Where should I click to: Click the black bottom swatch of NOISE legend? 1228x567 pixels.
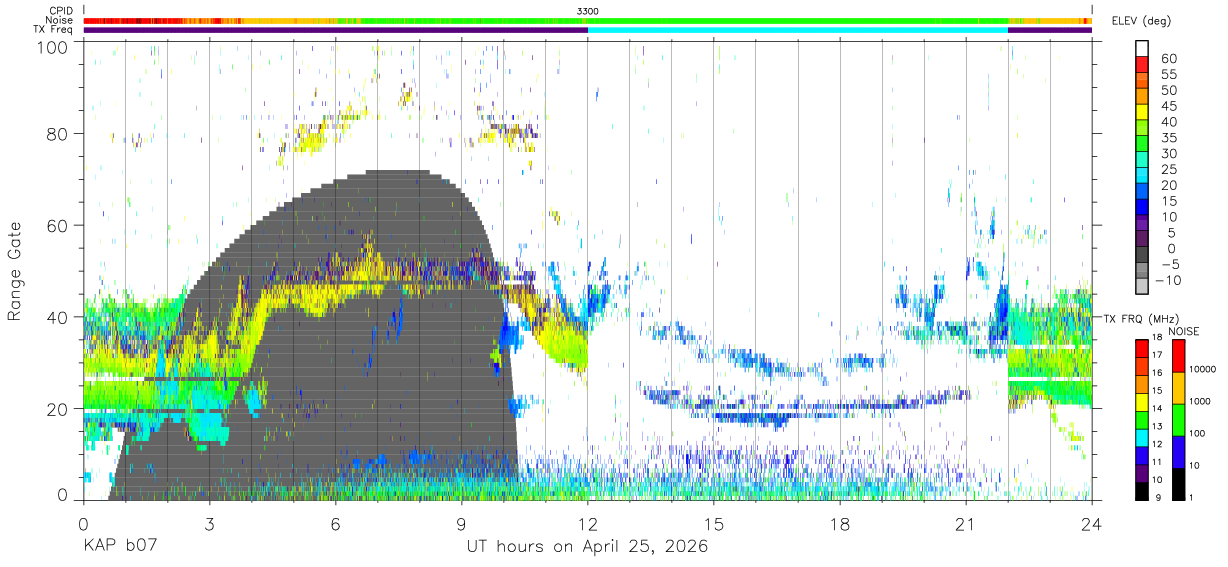[1178, 482]
